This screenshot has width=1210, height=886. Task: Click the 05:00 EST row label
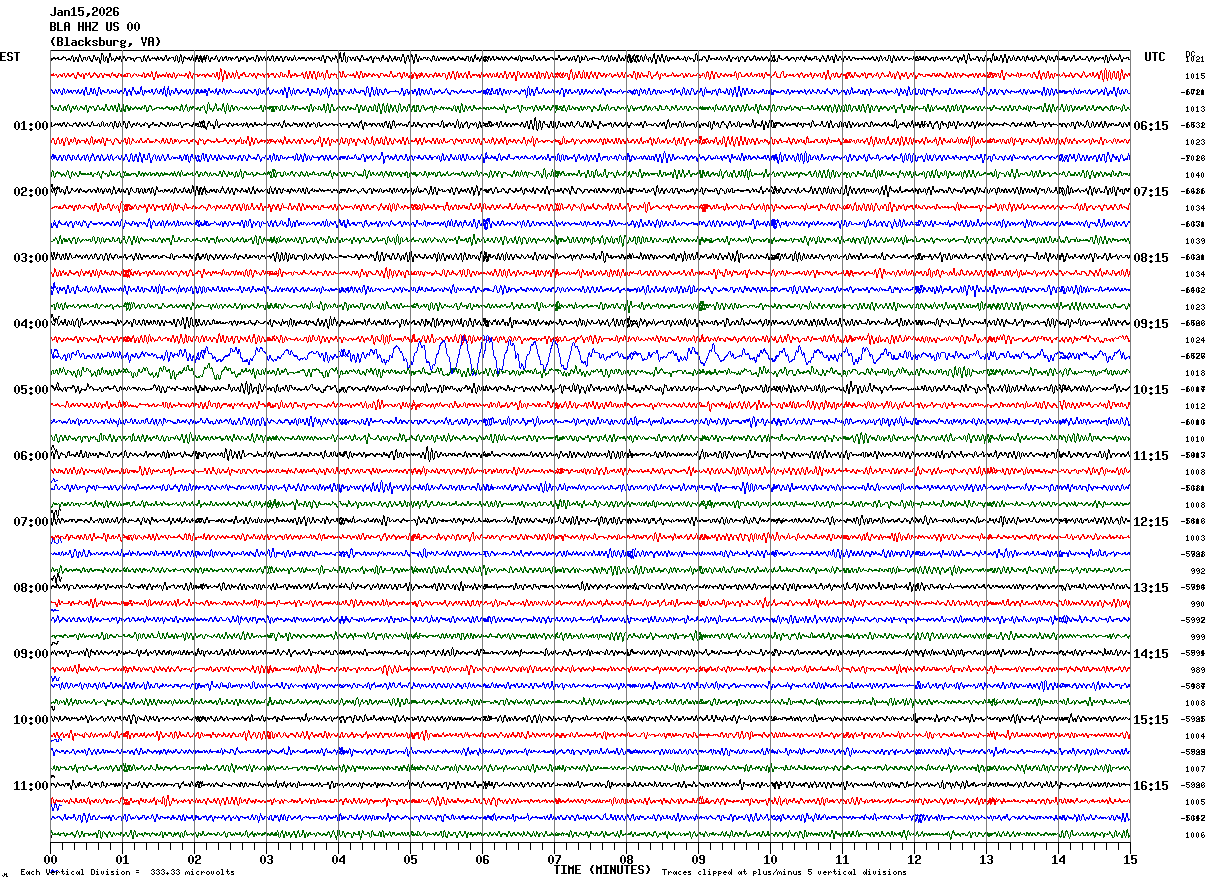[x=31, y=390]
